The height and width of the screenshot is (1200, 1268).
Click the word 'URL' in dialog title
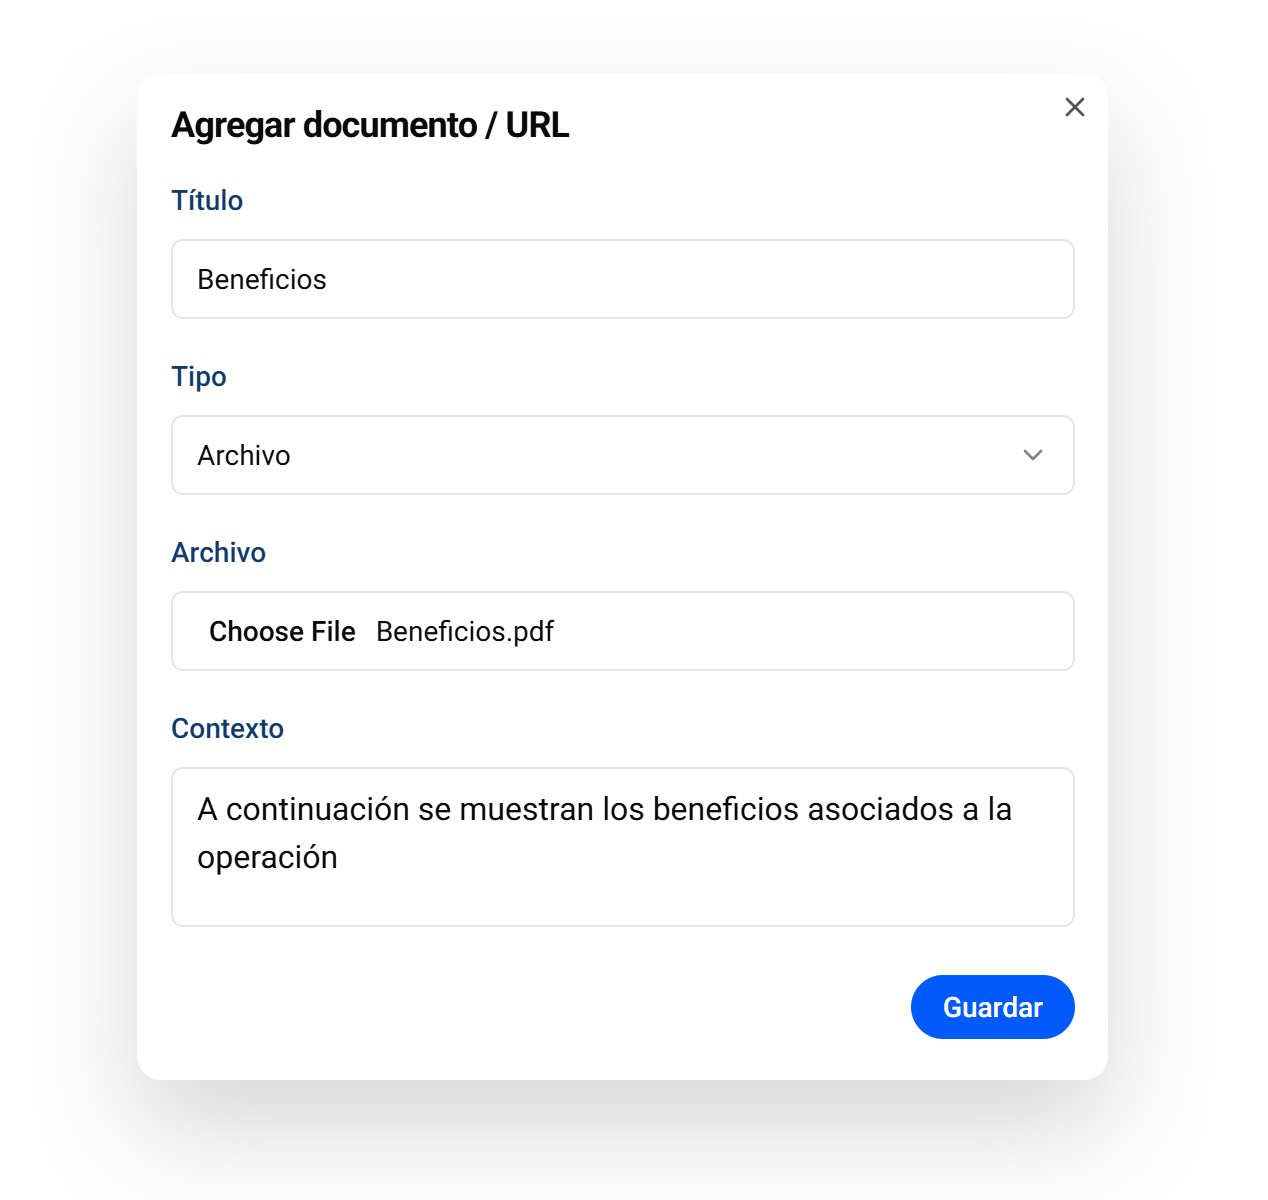click(x=537, y=125)
